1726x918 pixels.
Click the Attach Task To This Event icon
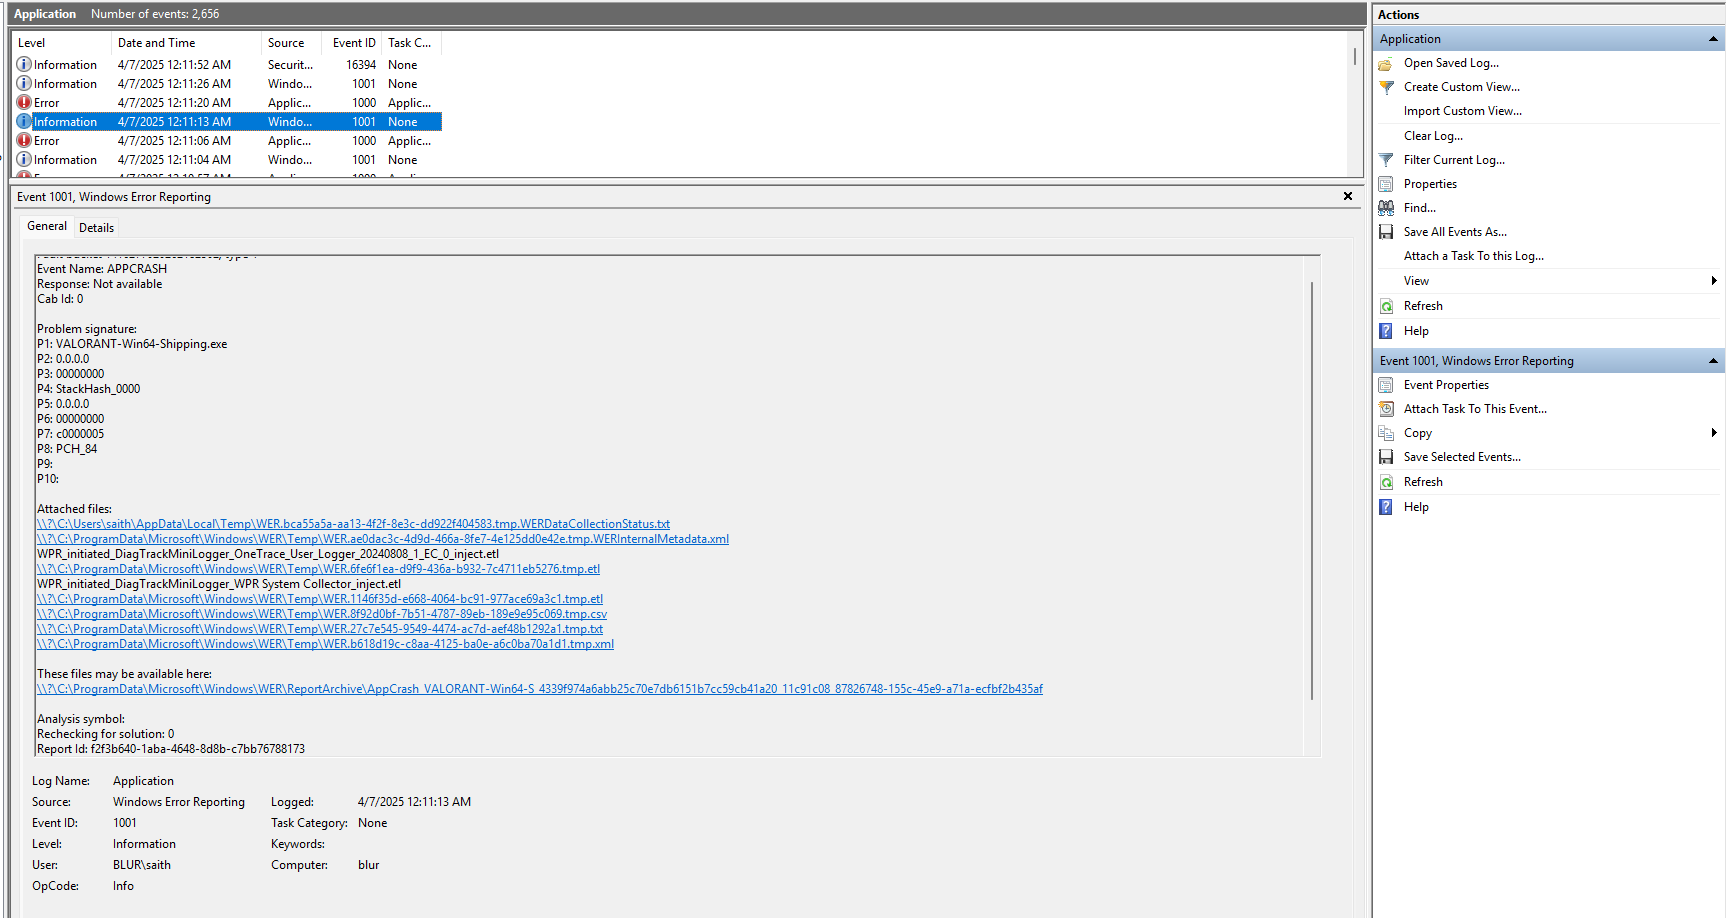coord(1386,409)
